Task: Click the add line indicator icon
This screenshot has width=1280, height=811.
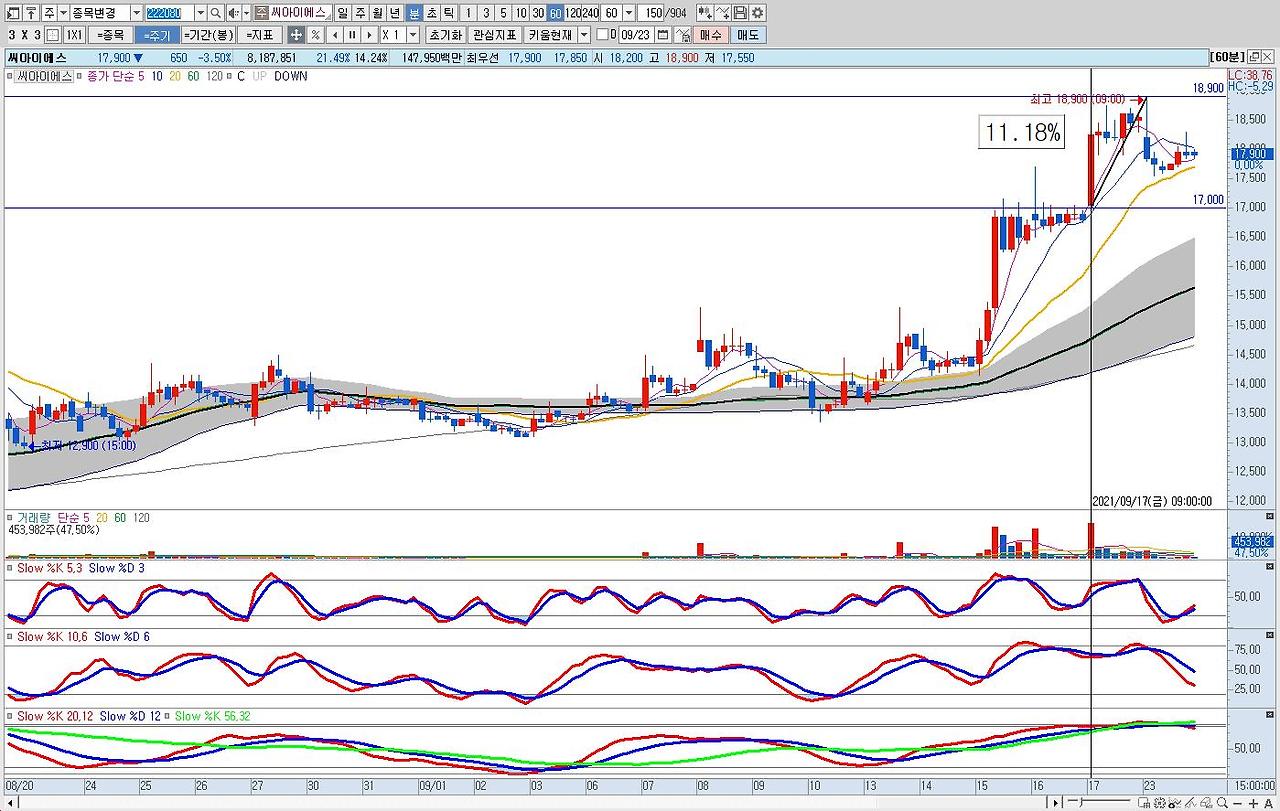Action: [722, 13]
